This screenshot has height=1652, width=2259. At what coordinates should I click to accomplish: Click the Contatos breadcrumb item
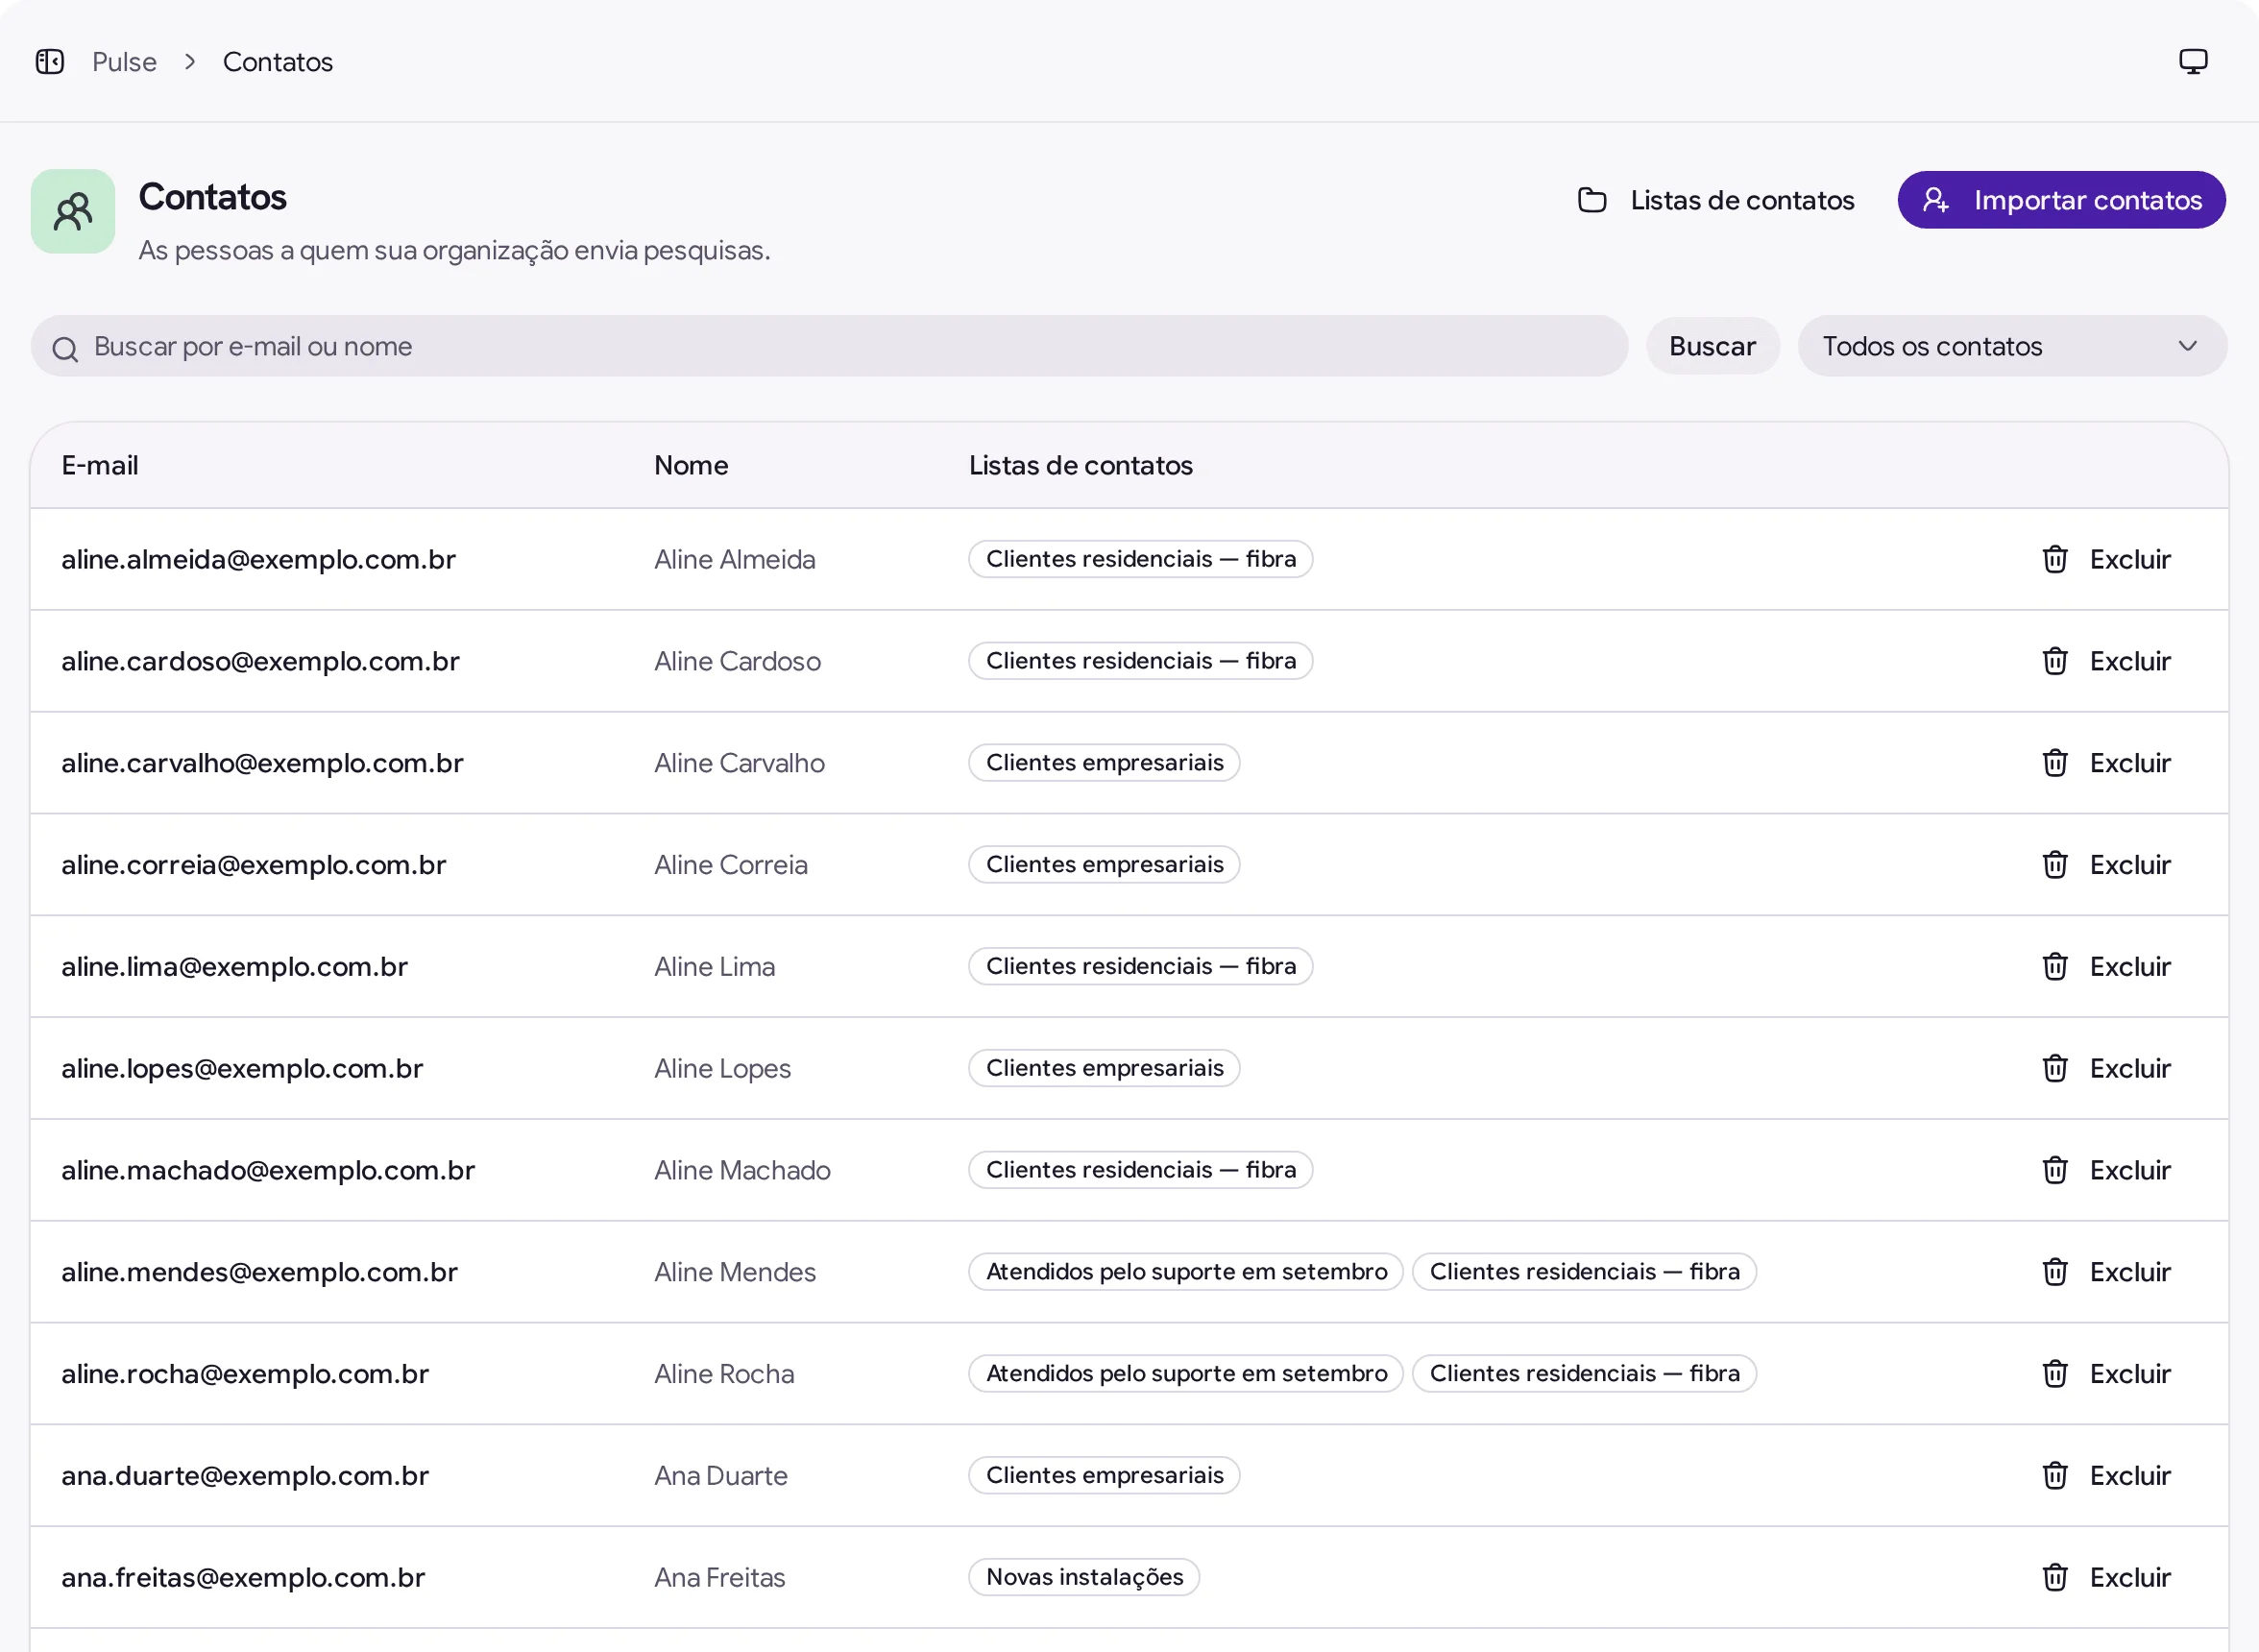click(278, 62)
